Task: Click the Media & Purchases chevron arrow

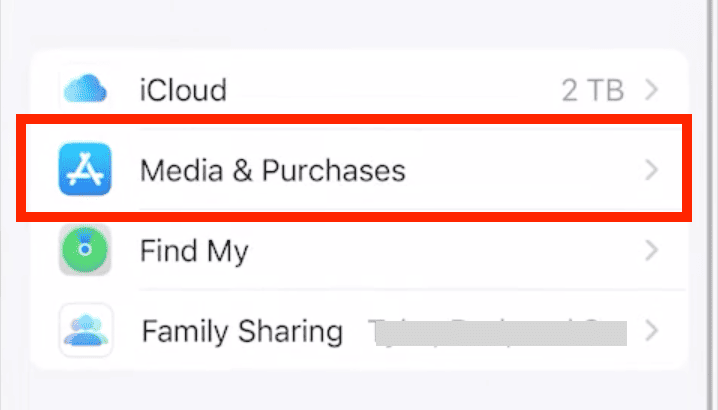Action: tap(652, 170)
